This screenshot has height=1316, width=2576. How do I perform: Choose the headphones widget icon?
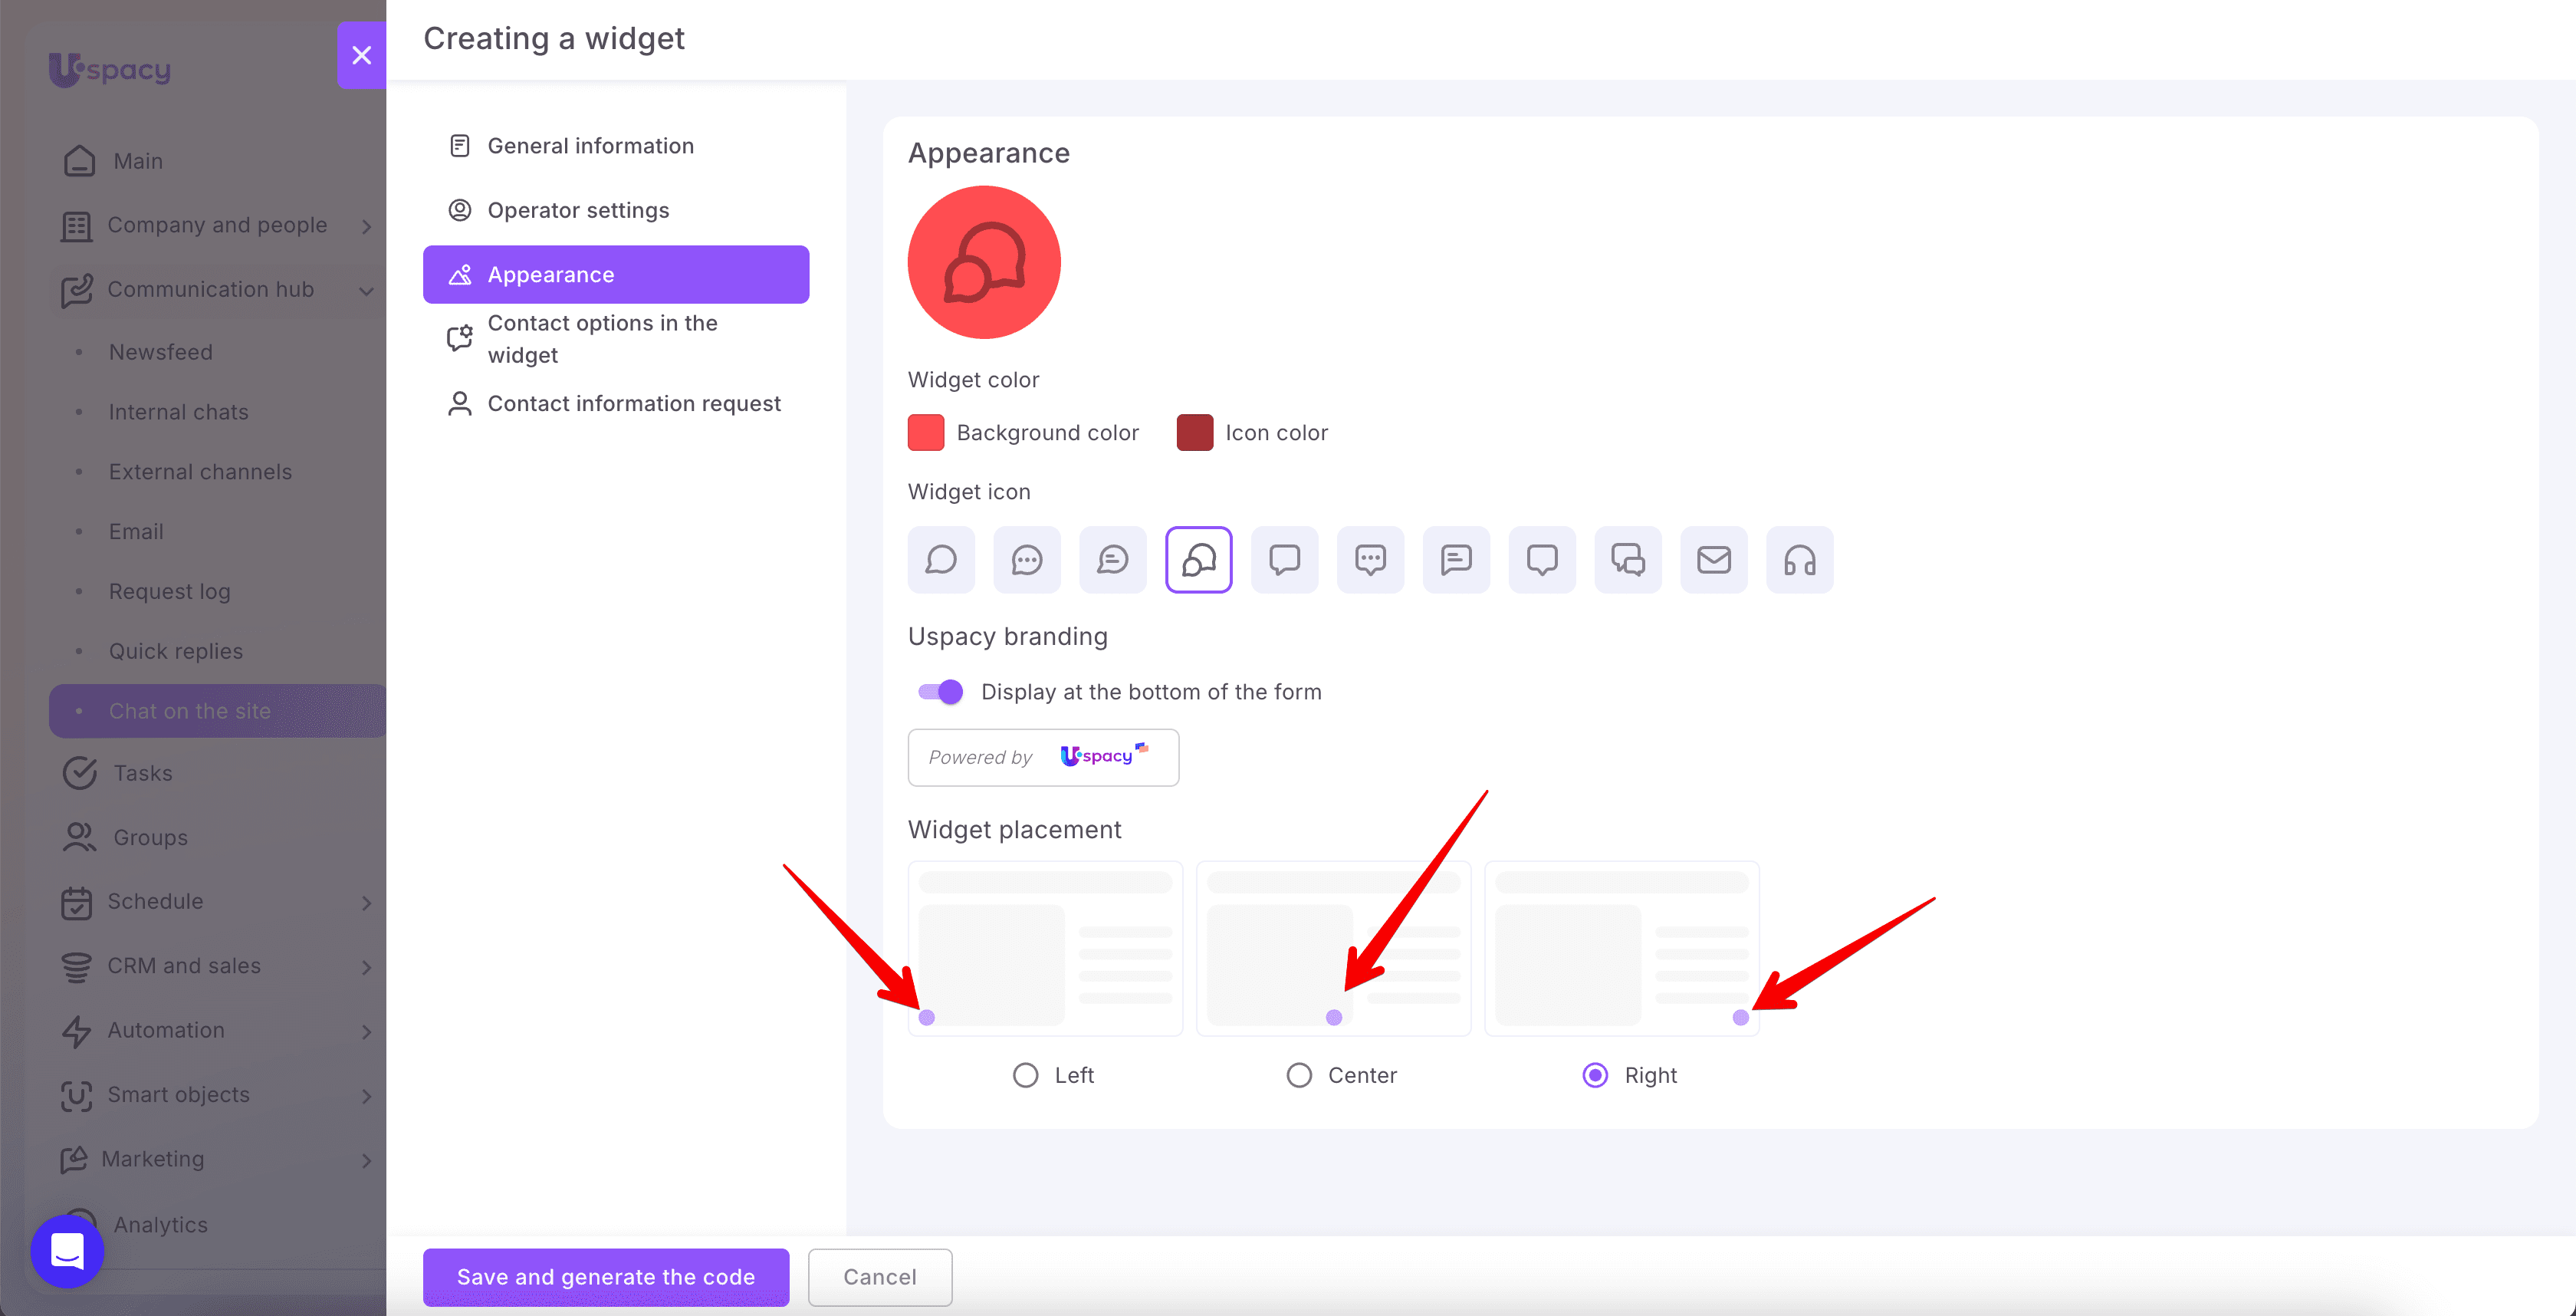pyautogui.click(x=1800, y=560)
